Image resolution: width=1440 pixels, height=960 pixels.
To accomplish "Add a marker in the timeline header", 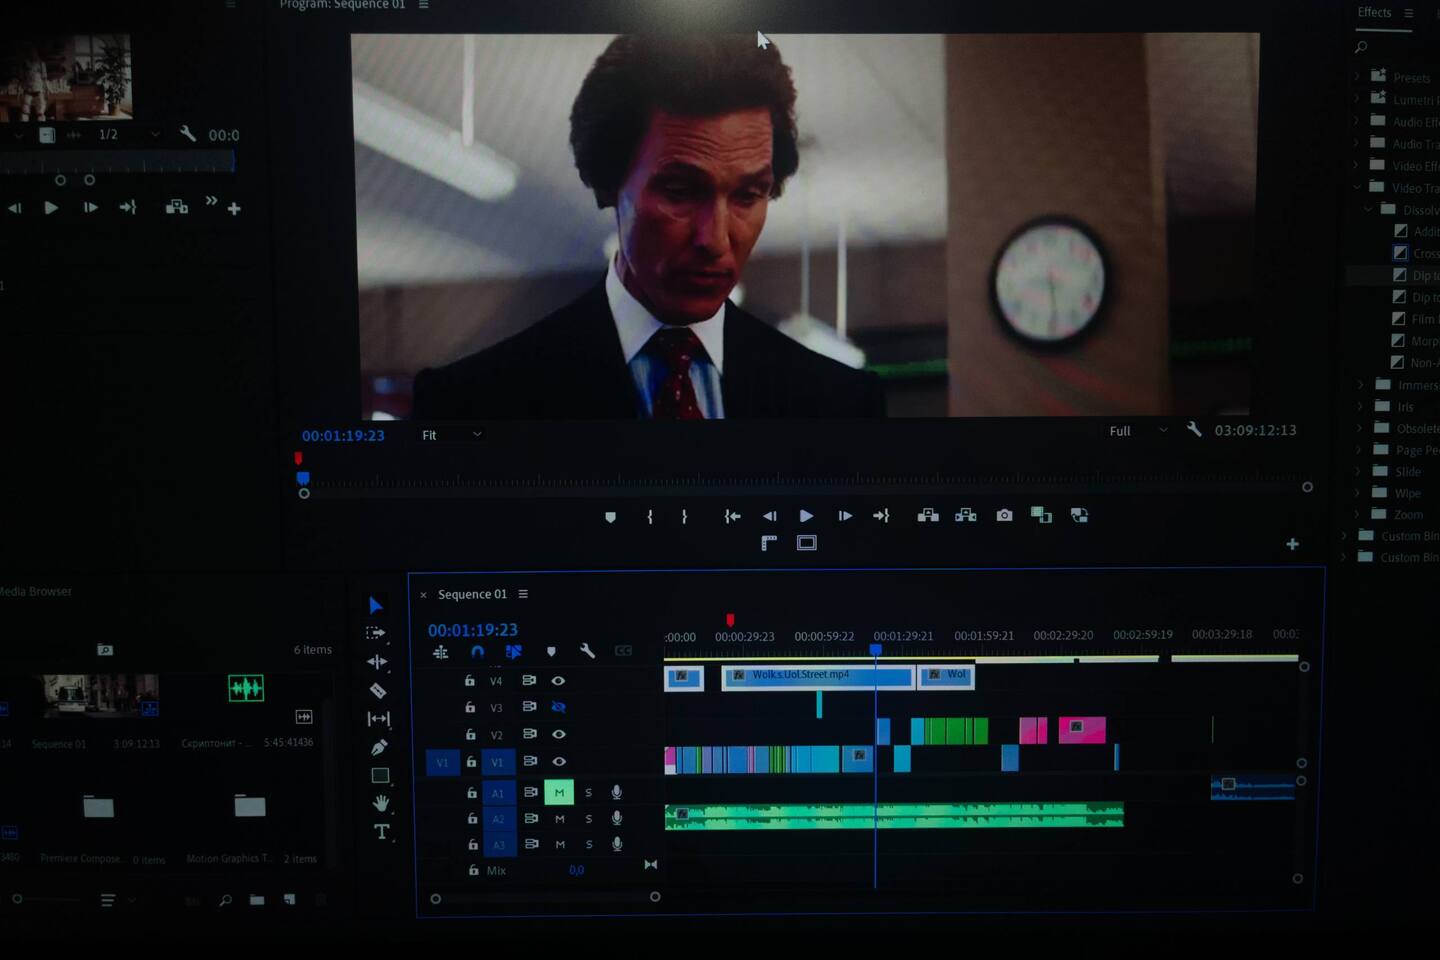I will pos(551,651).
